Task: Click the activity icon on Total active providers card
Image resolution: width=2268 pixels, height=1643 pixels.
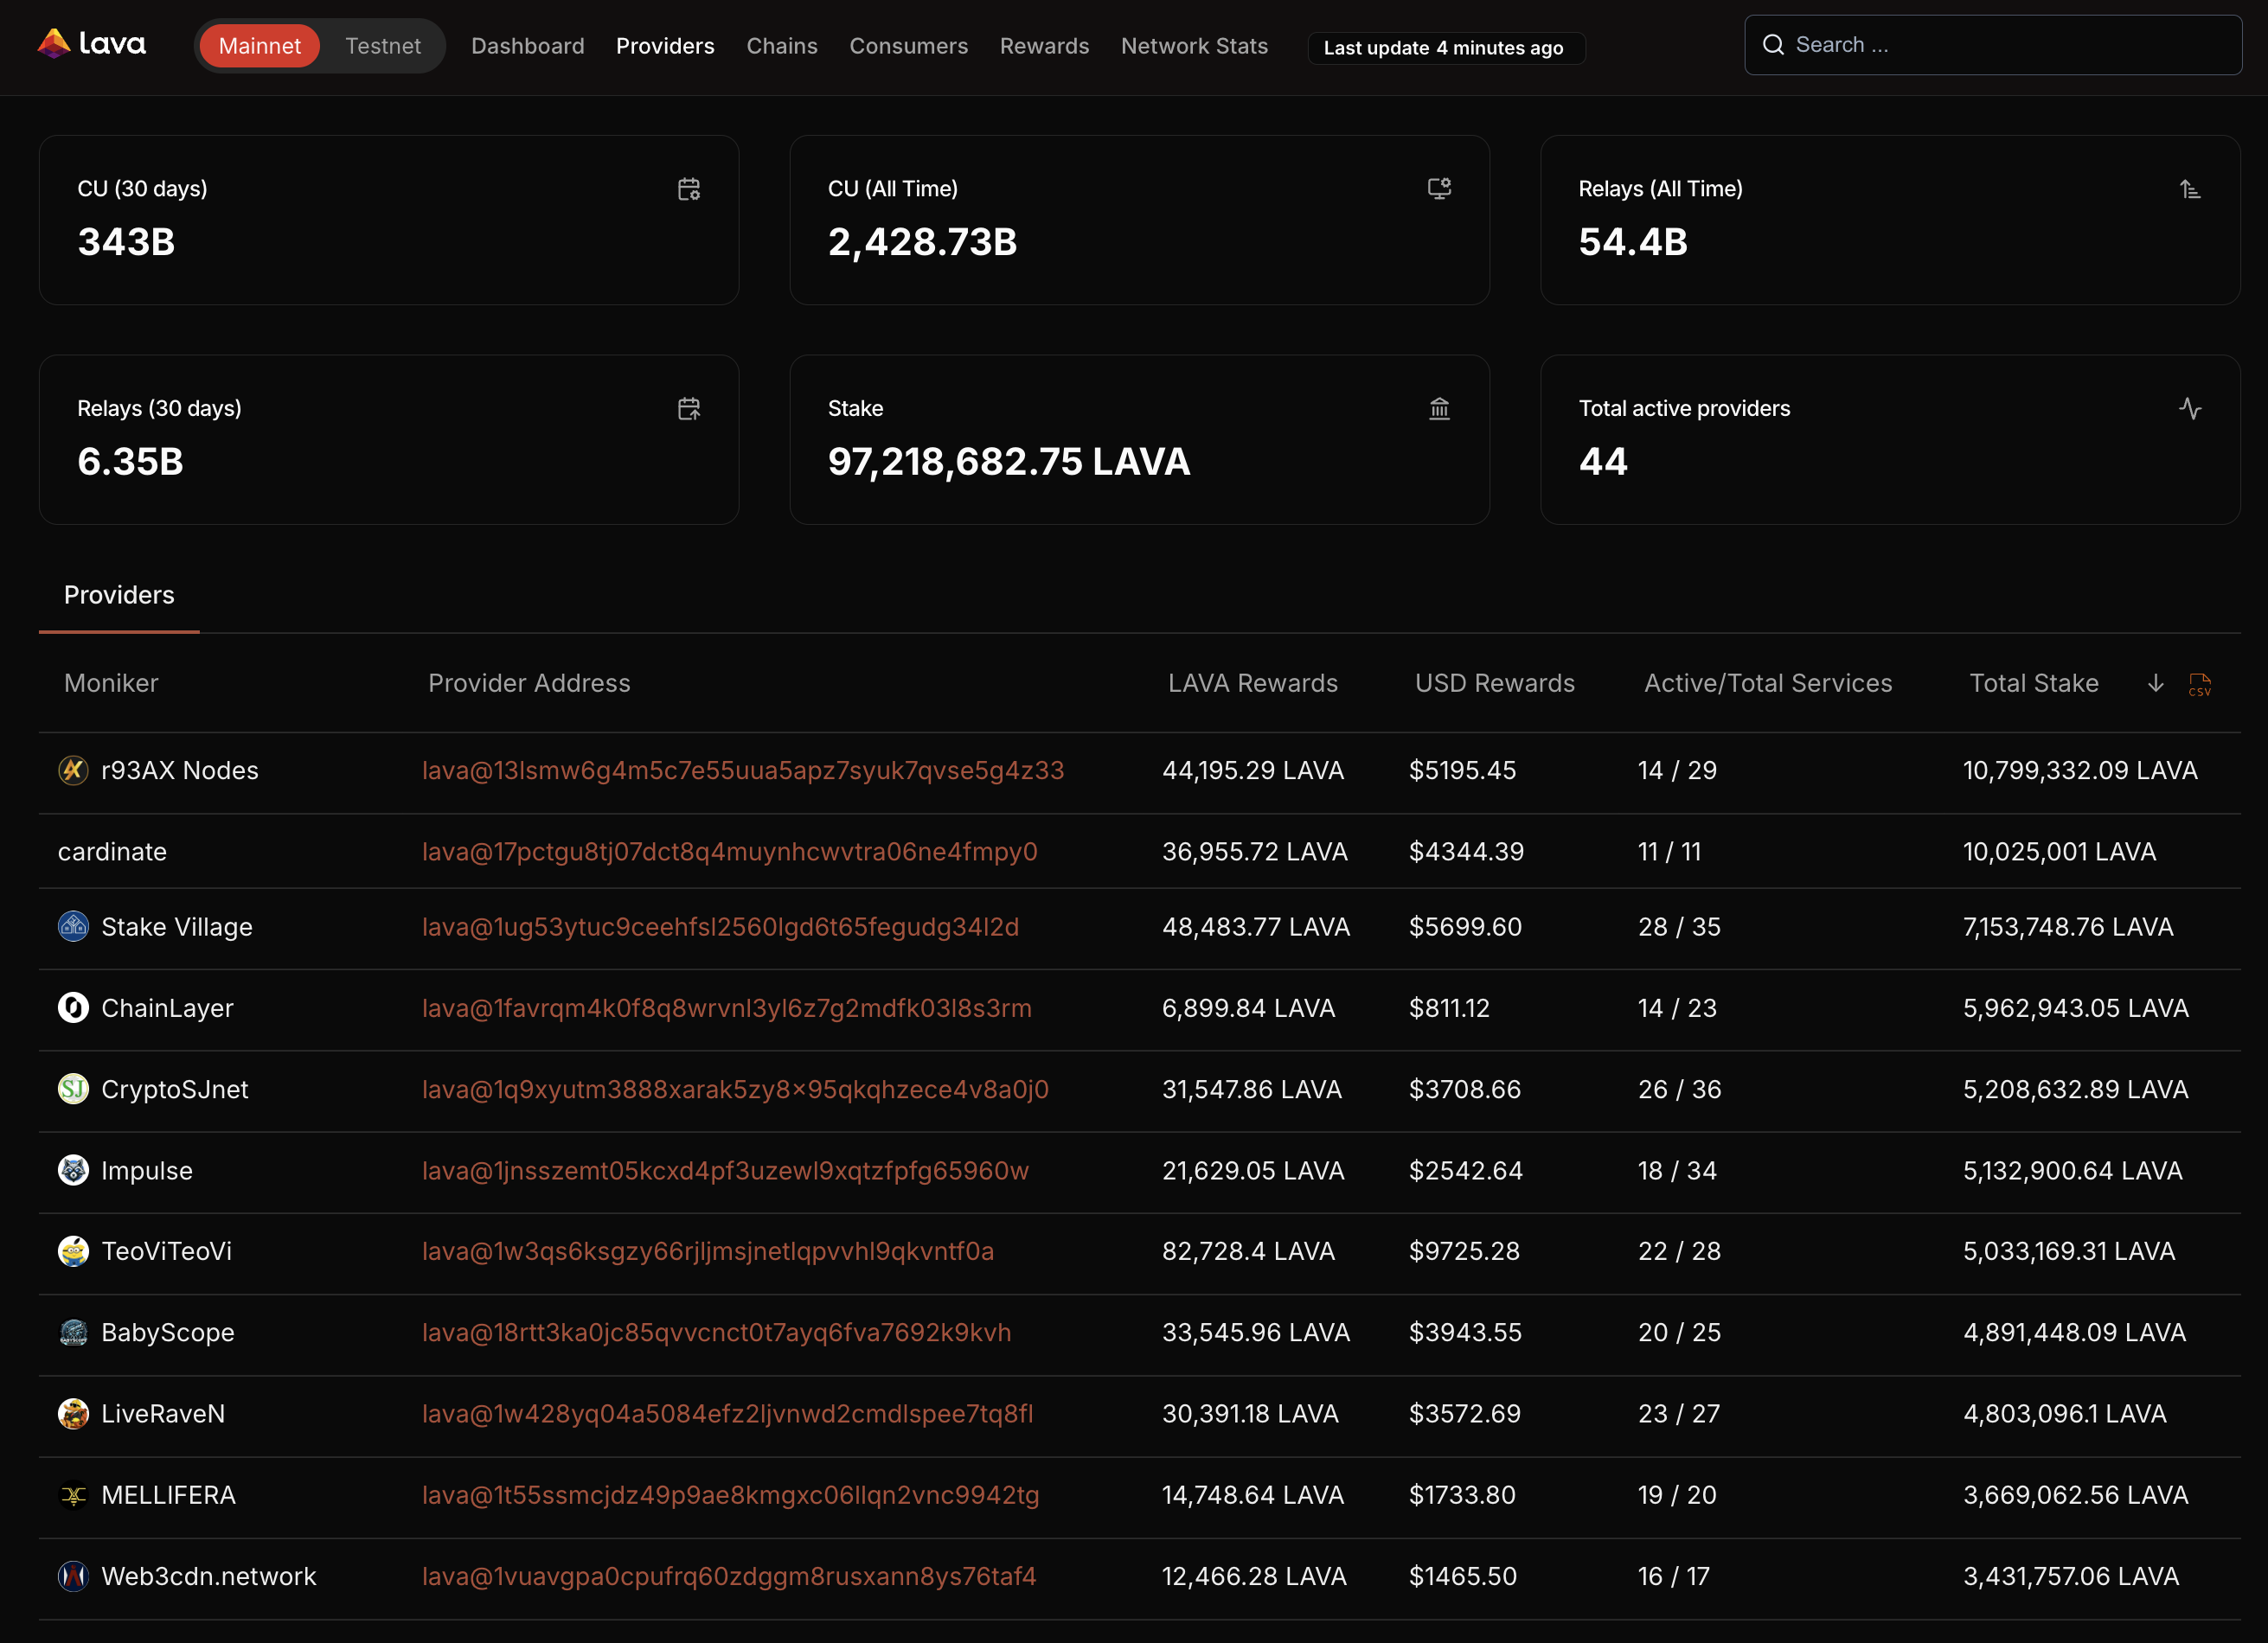Action: (x=2190, y=408)
